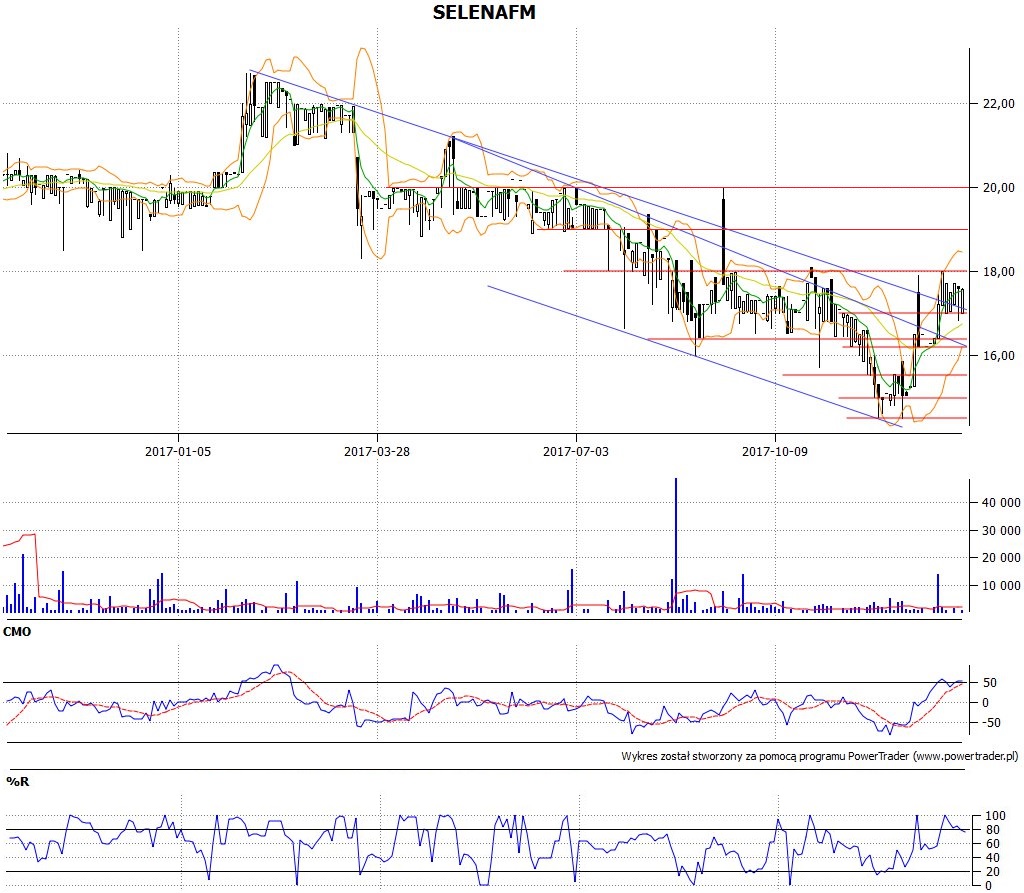The height and width of the screenshot is (893, 1024).
Task: Click the %R indicator label
Action: click(18, 781)
